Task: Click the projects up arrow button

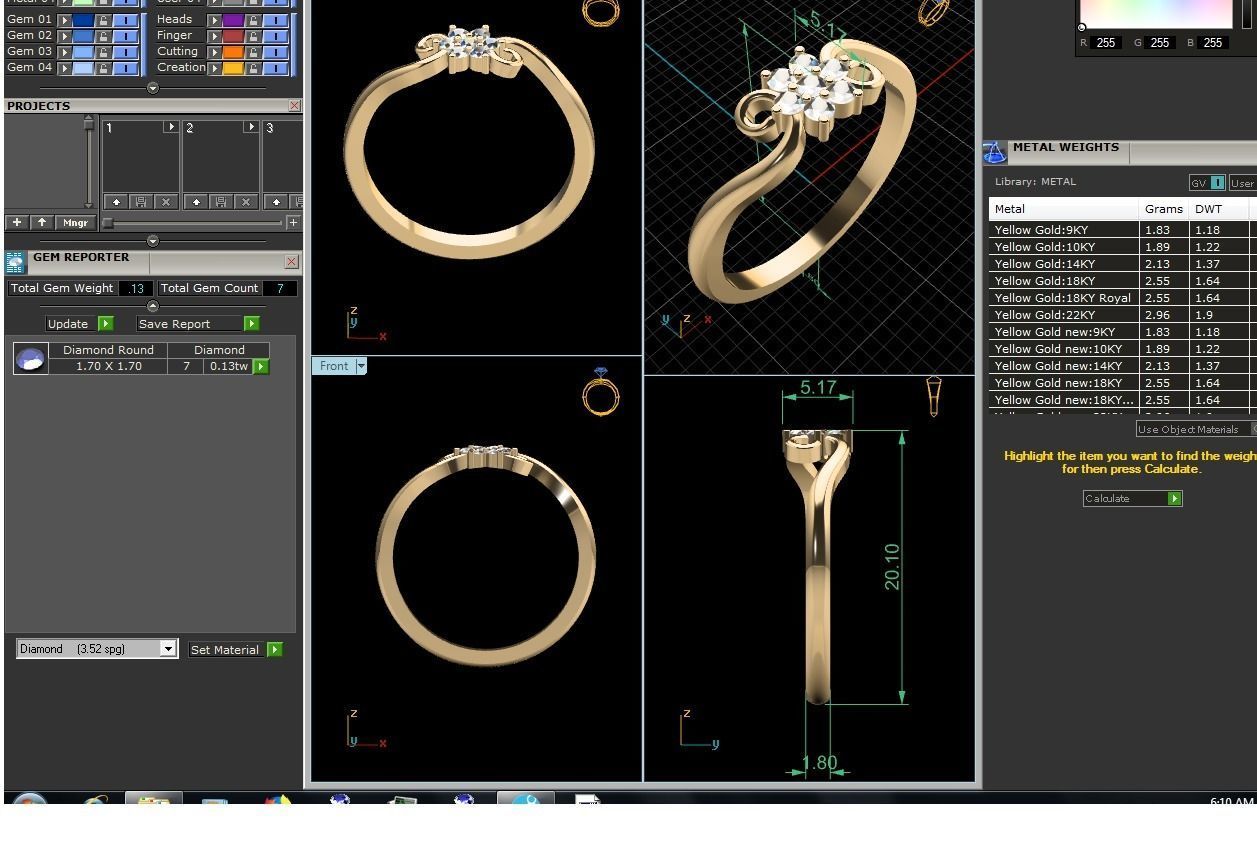Action: click(42, 222)
